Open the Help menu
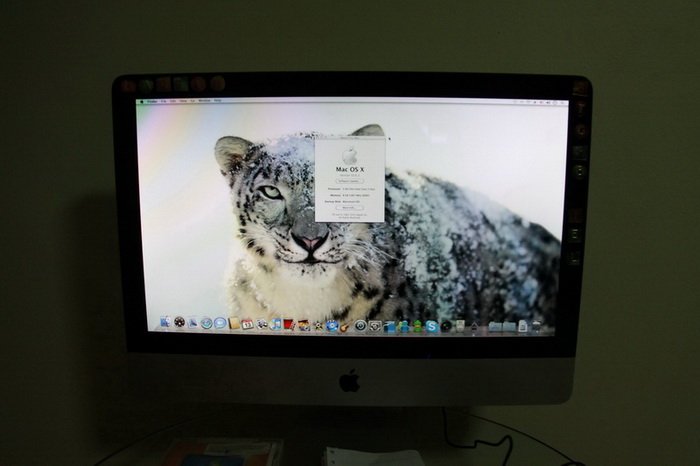The width and height of the screenshot is (700, 466). click(x=217, y=100)
